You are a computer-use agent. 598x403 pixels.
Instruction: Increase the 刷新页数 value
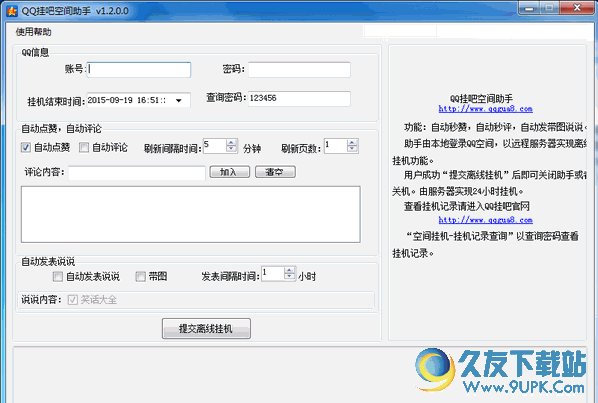point(352,143)
